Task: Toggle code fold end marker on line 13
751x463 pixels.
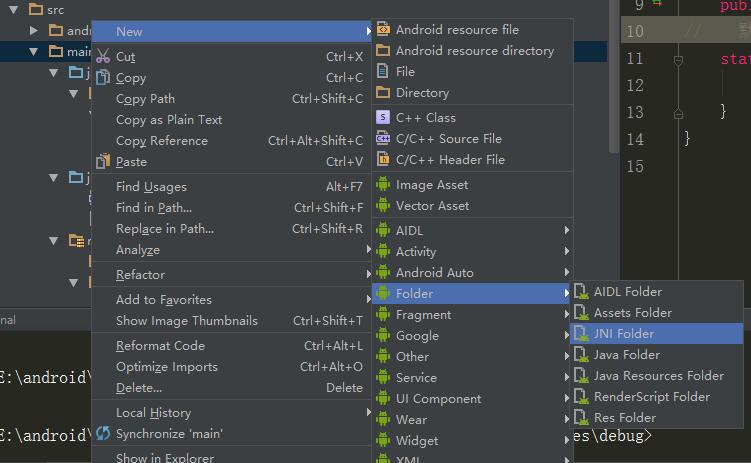Action: coord(678,114)
